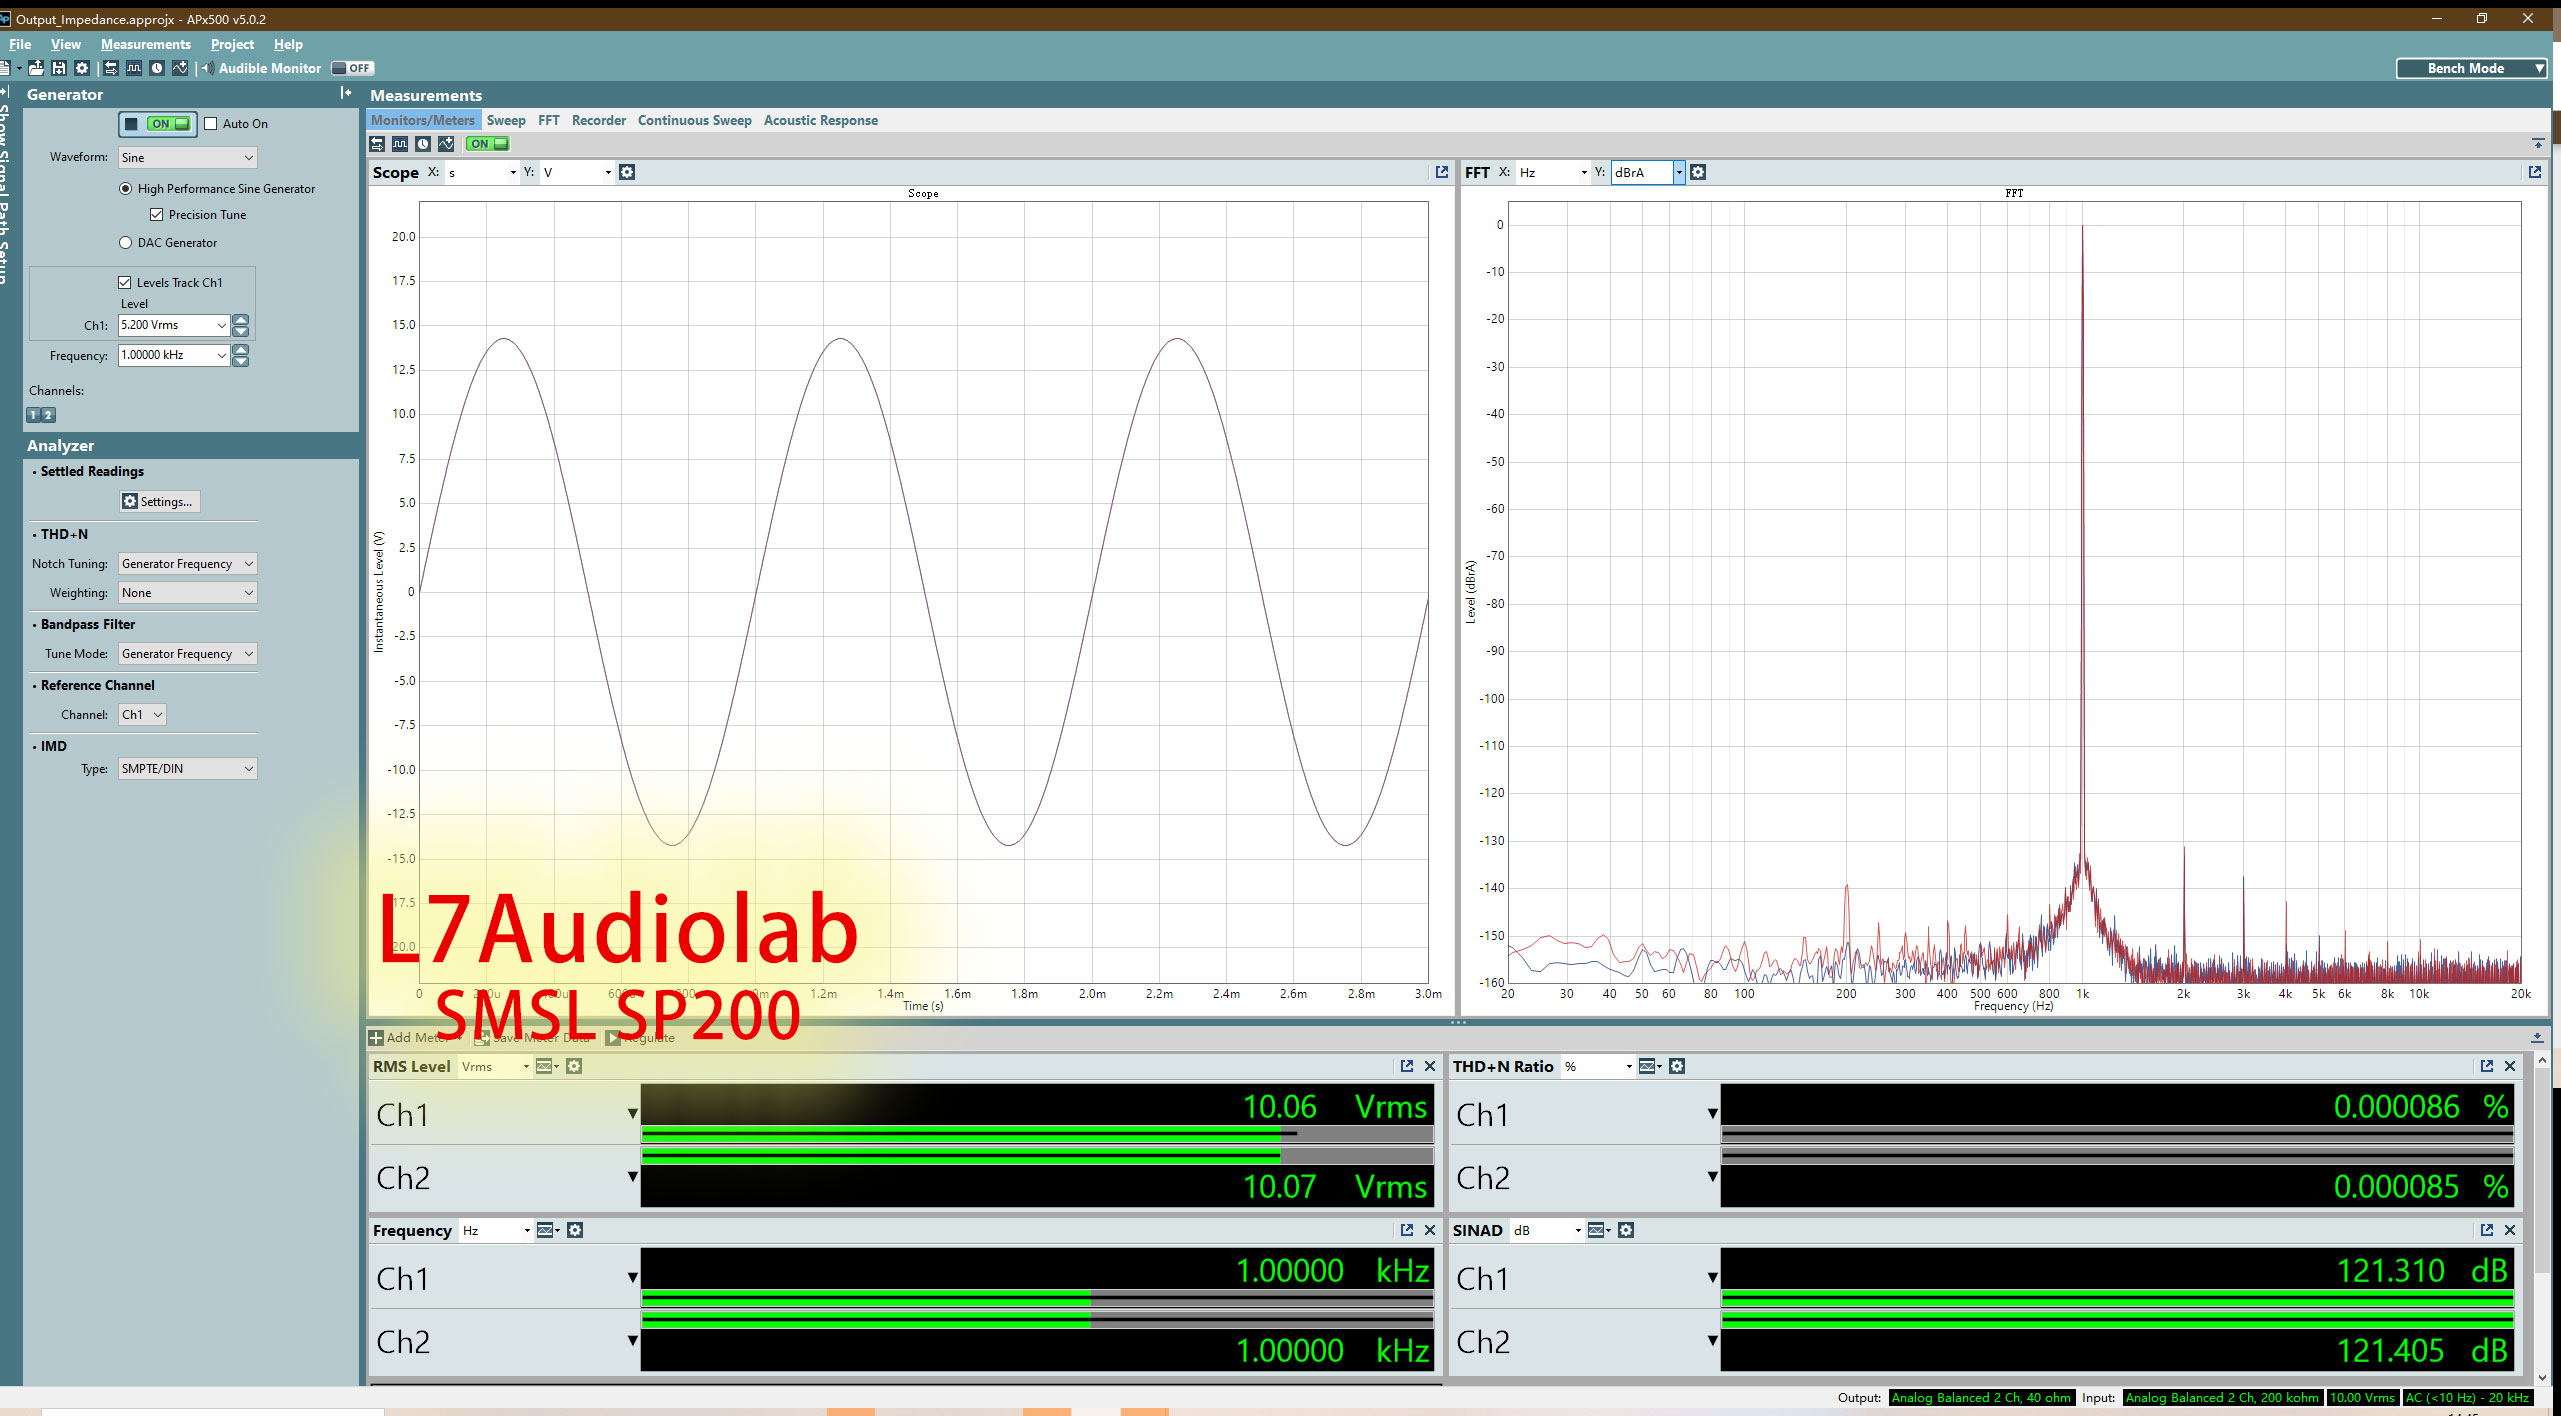
Task: Toggle generator channel 2 button
Action: 48,415
